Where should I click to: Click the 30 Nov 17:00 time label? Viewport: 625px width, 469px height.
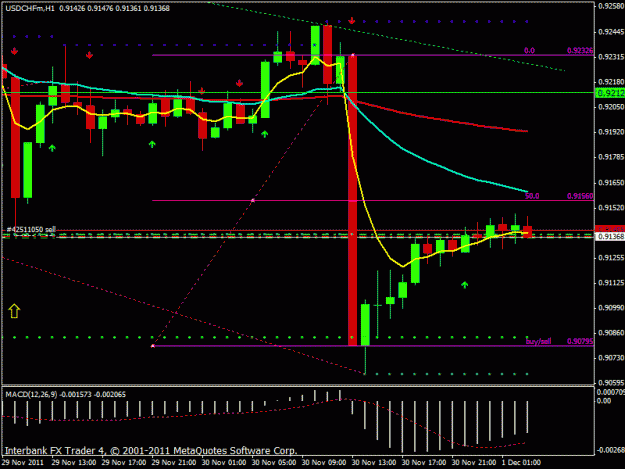click(424, 463)
